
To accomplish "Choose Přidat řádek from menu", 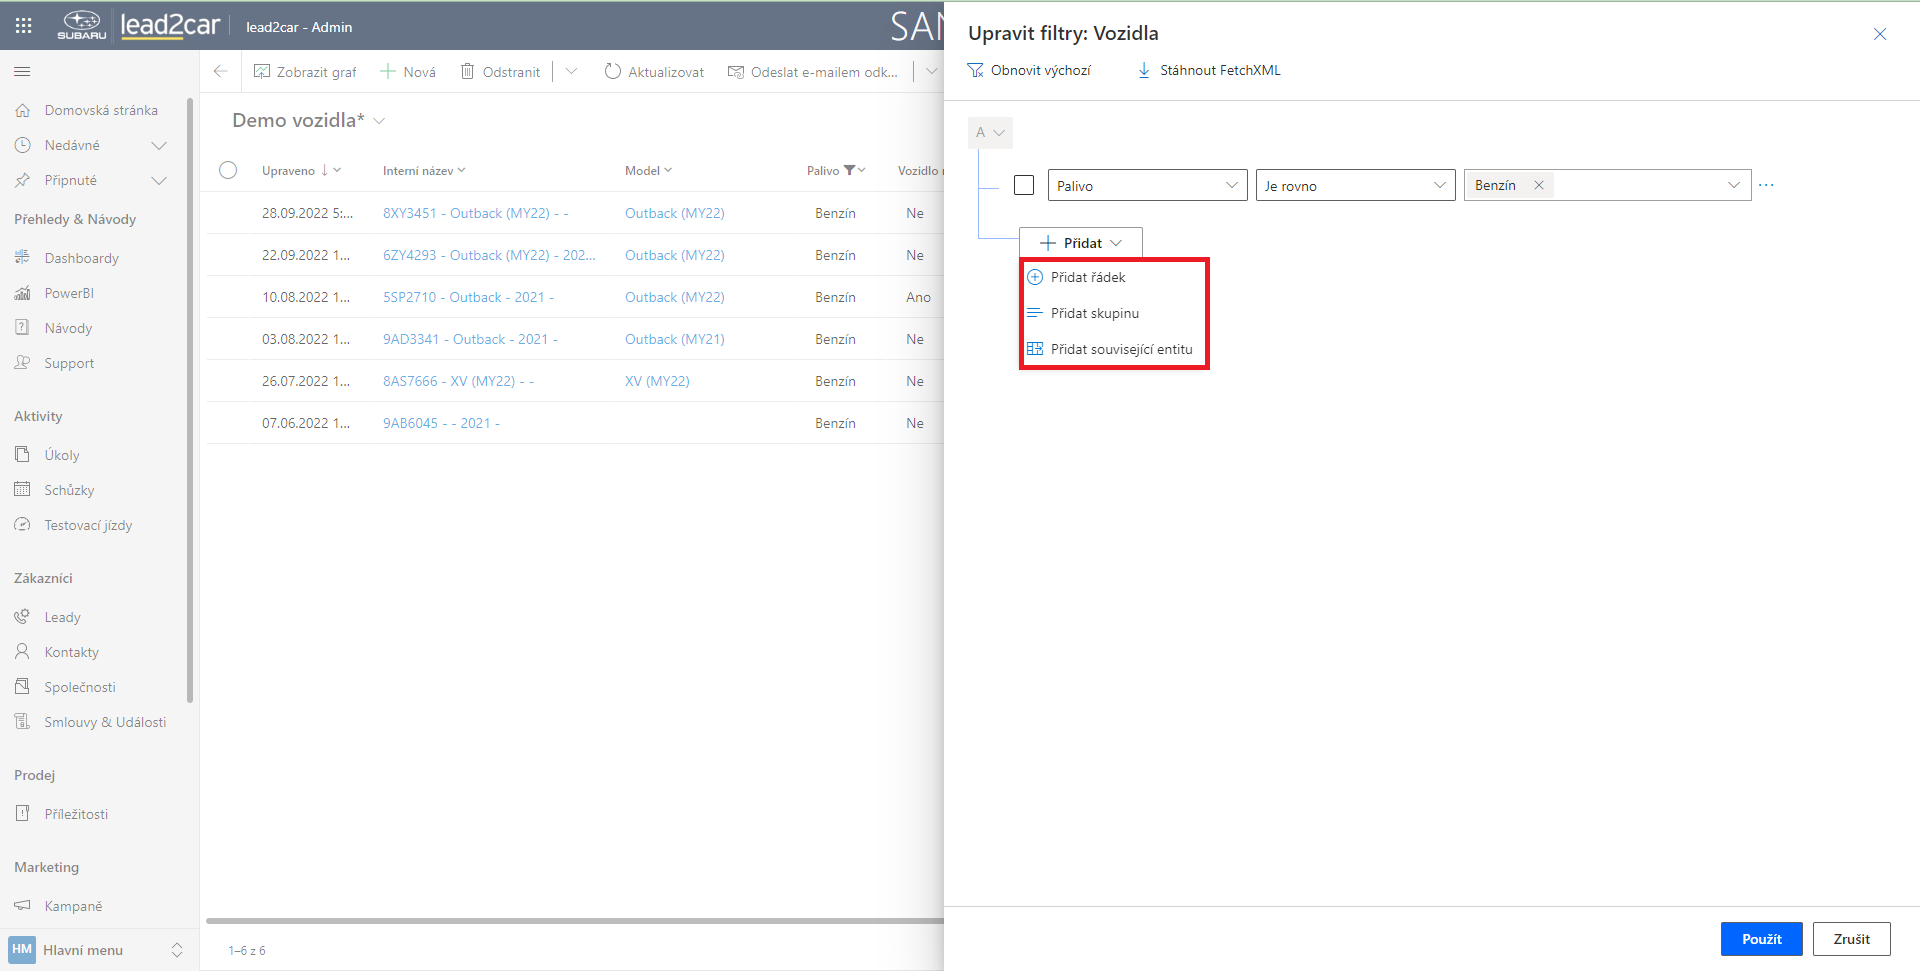I will 1088,277.
